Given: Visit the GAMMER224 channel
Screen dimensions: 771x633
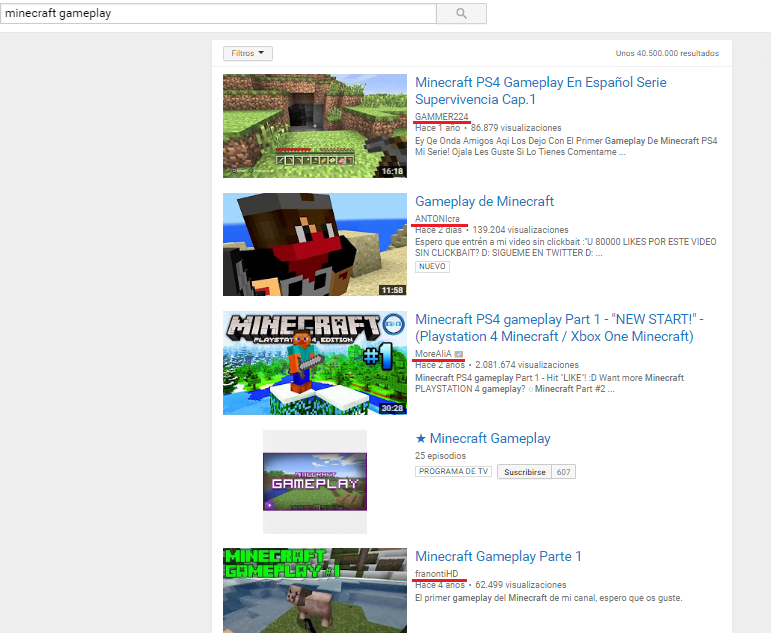Looking at the screenshot, I should pos(441,117).
